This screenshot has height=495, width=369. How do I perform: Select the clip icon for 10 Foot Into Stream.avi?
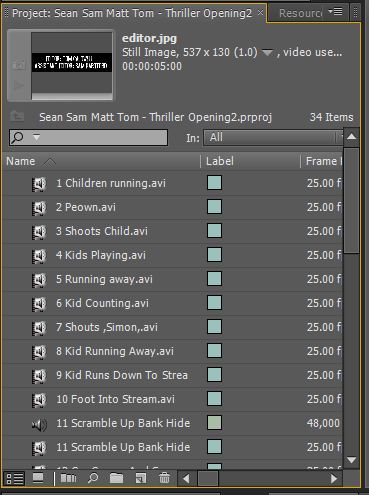coord(39,400)
